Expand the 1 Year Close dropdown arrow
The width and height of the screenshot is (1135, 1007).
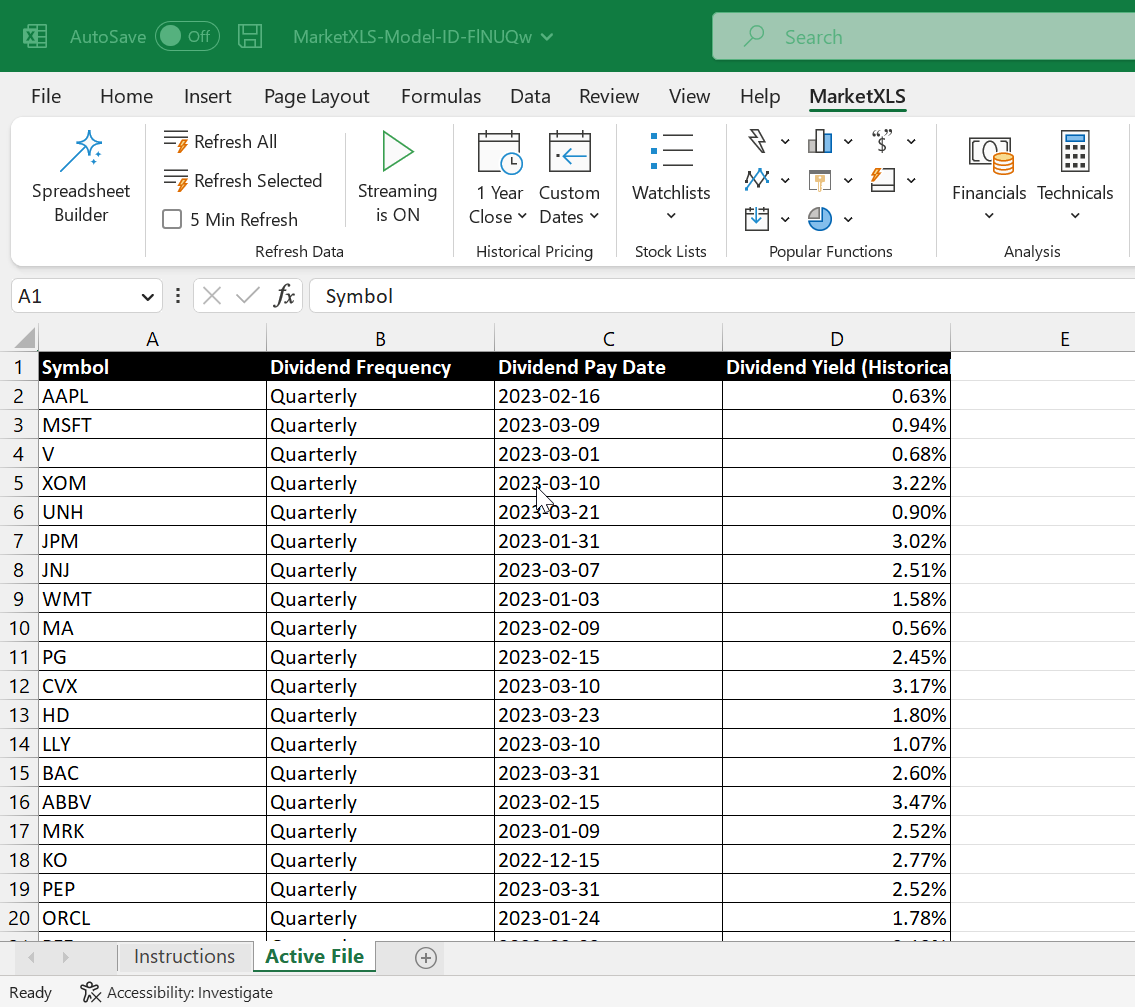(523, 216)
